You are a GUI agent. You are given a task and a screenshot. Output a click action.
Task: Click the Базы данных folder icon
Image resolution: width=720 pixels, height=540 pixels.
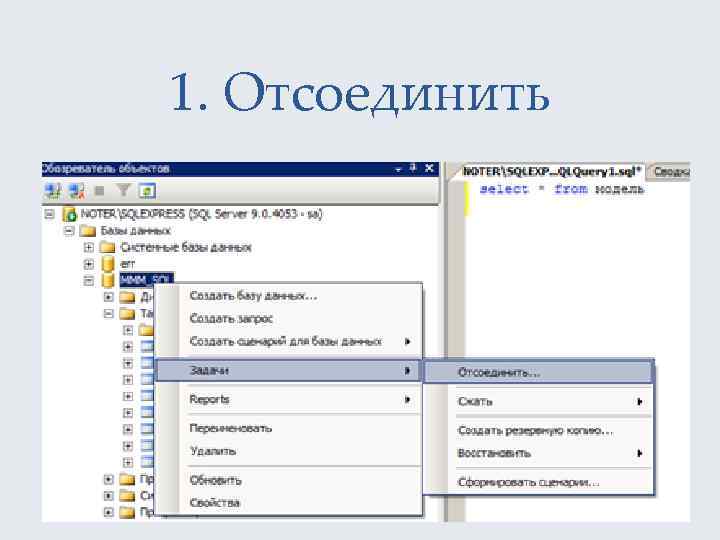[x=88, y=231]
